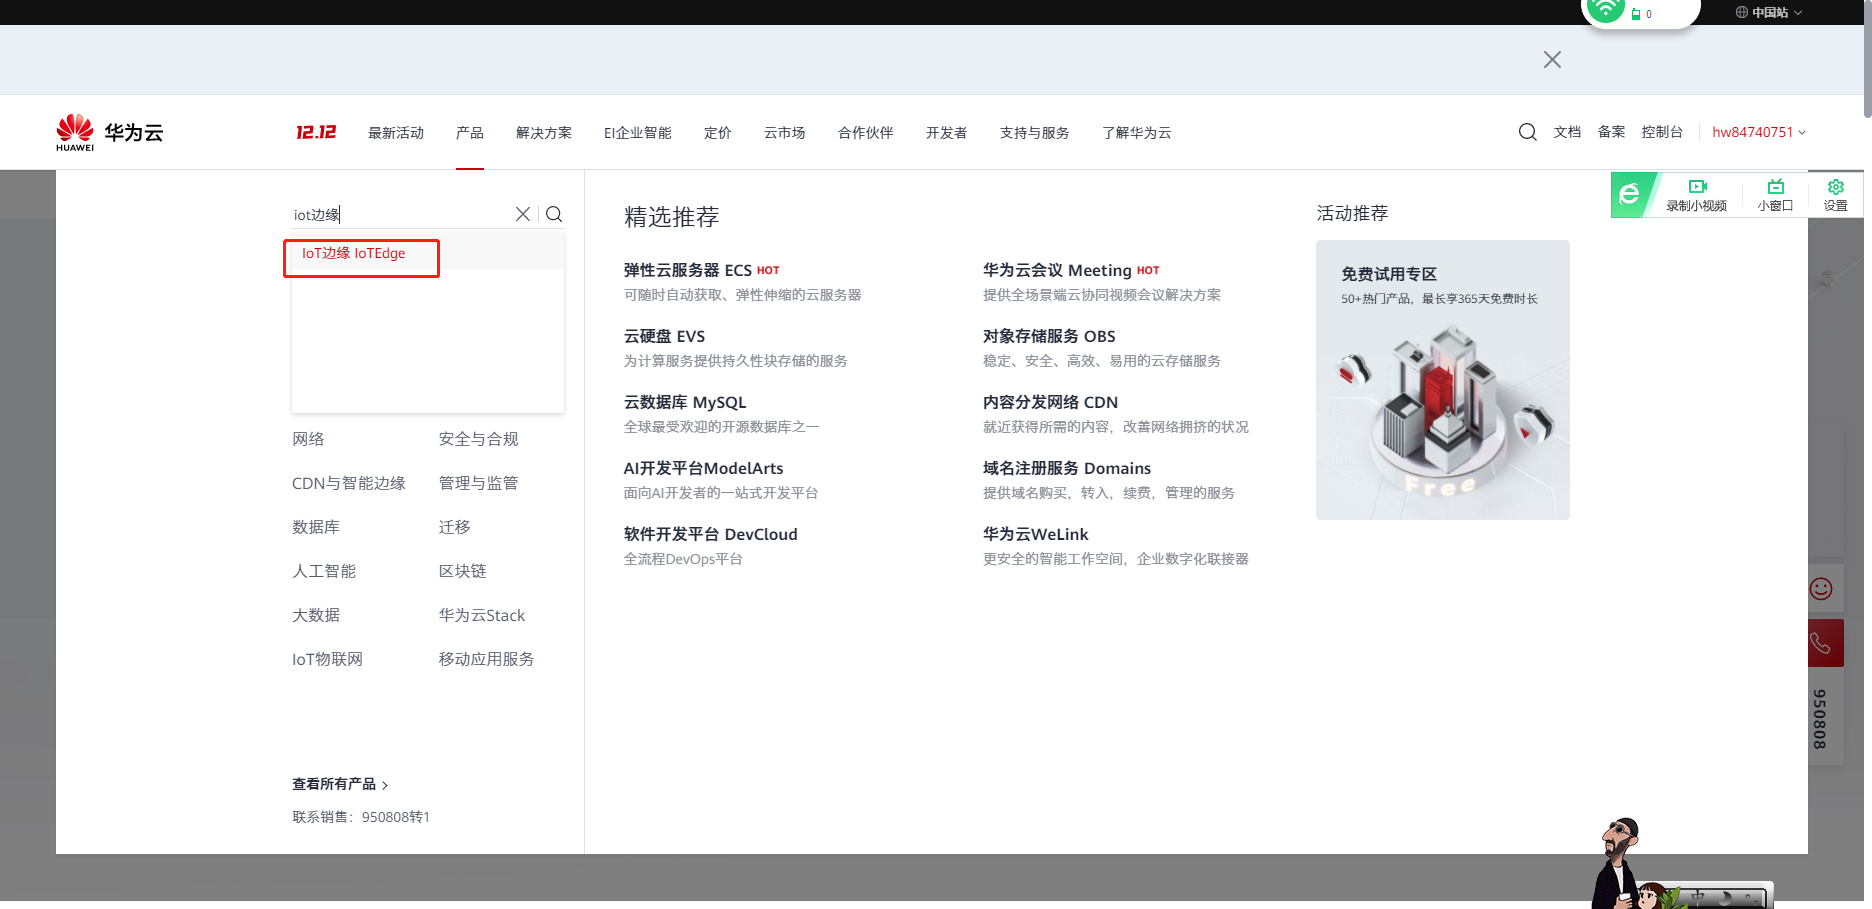Open the EI企业智能 menu
The height and width of the screenshot is (909, 1872).
pos(638,132)
